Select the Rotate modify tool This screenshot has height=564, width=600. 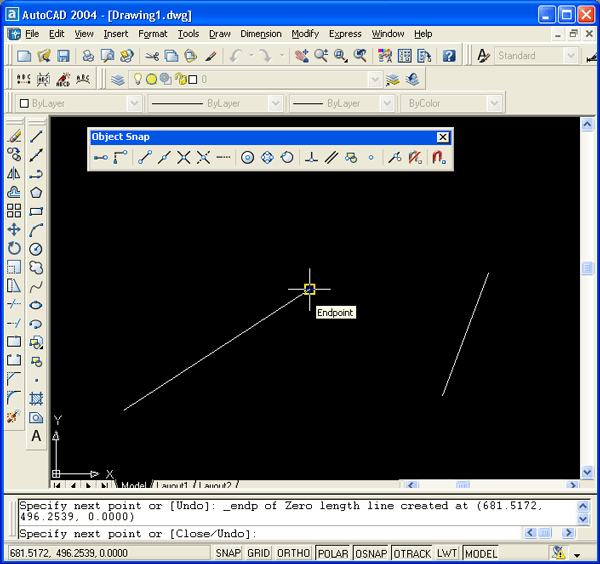pyautogui.click(x=14, y=248)
